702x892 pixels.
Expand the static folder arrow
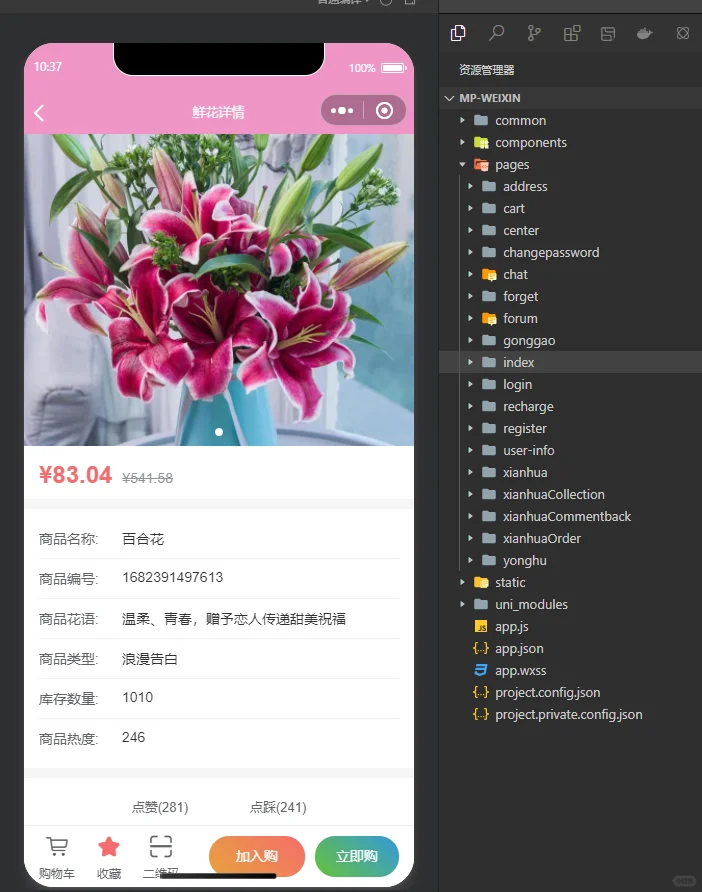[463, 583]
